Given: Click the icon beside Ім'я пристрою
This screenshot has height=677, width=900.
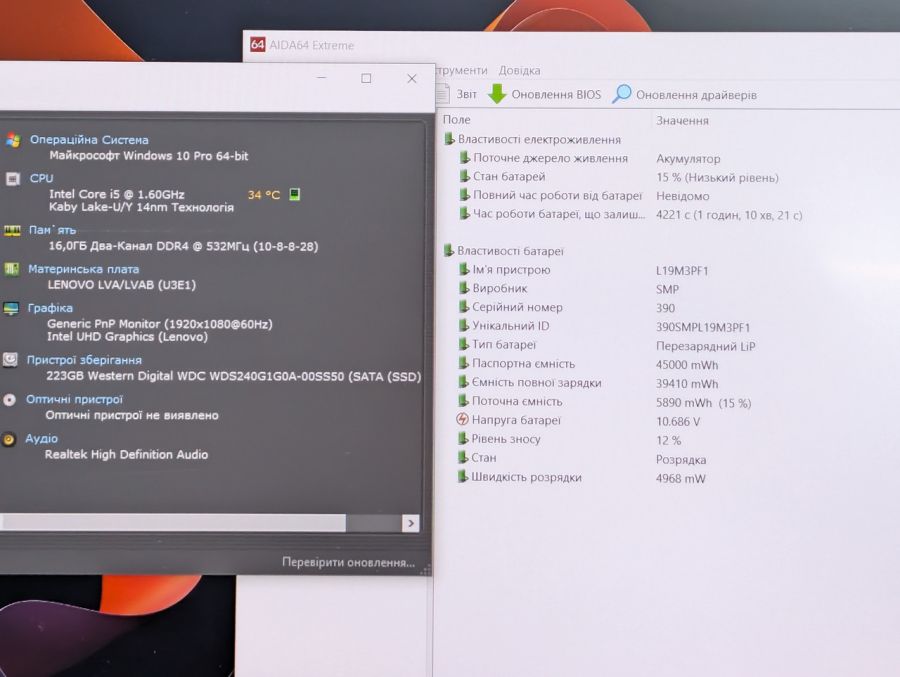Looking at the screenshot, I should 464,269.
